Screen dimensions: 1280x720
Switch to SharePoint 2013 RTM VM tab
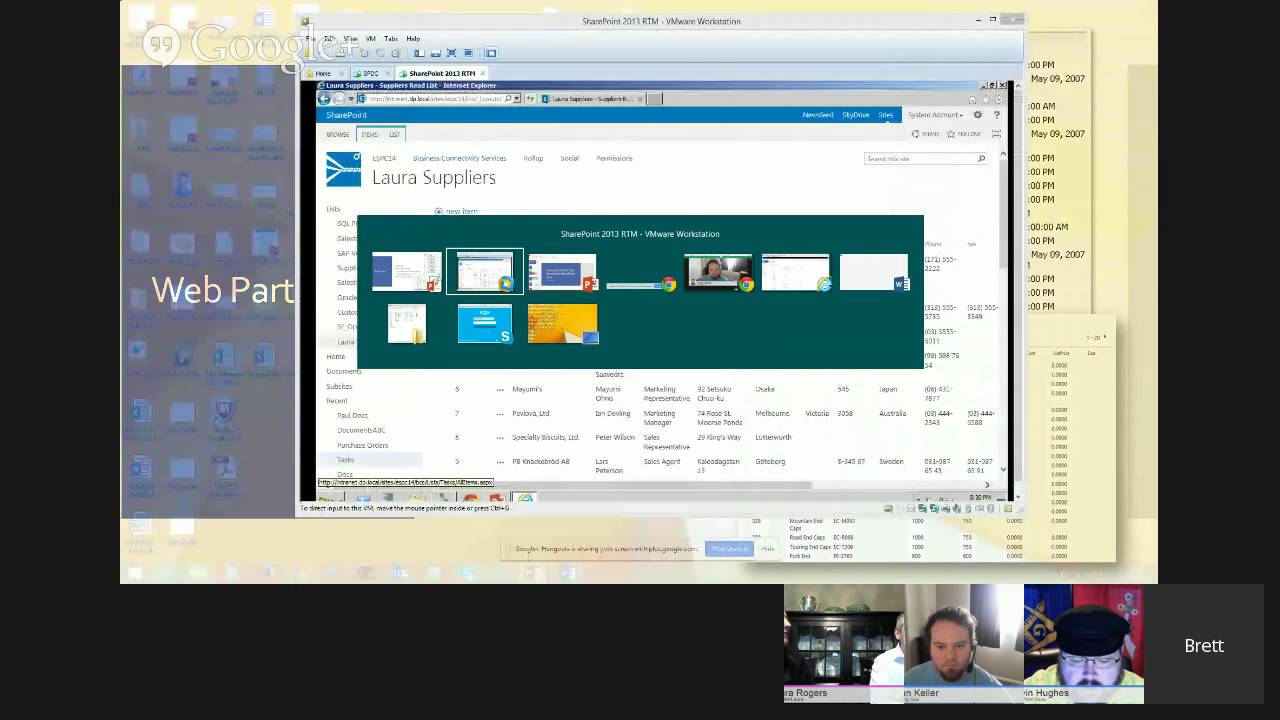point(441,73)
